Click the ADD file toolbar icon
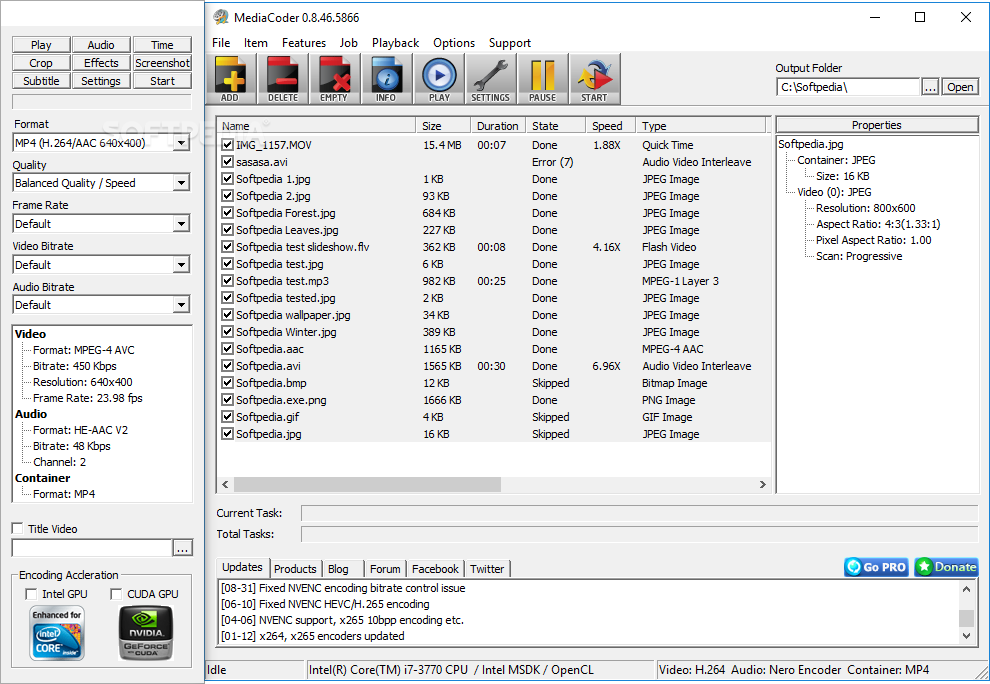Image resolution: width=990 pixels, height=684 pixels. tap(231, 79)
